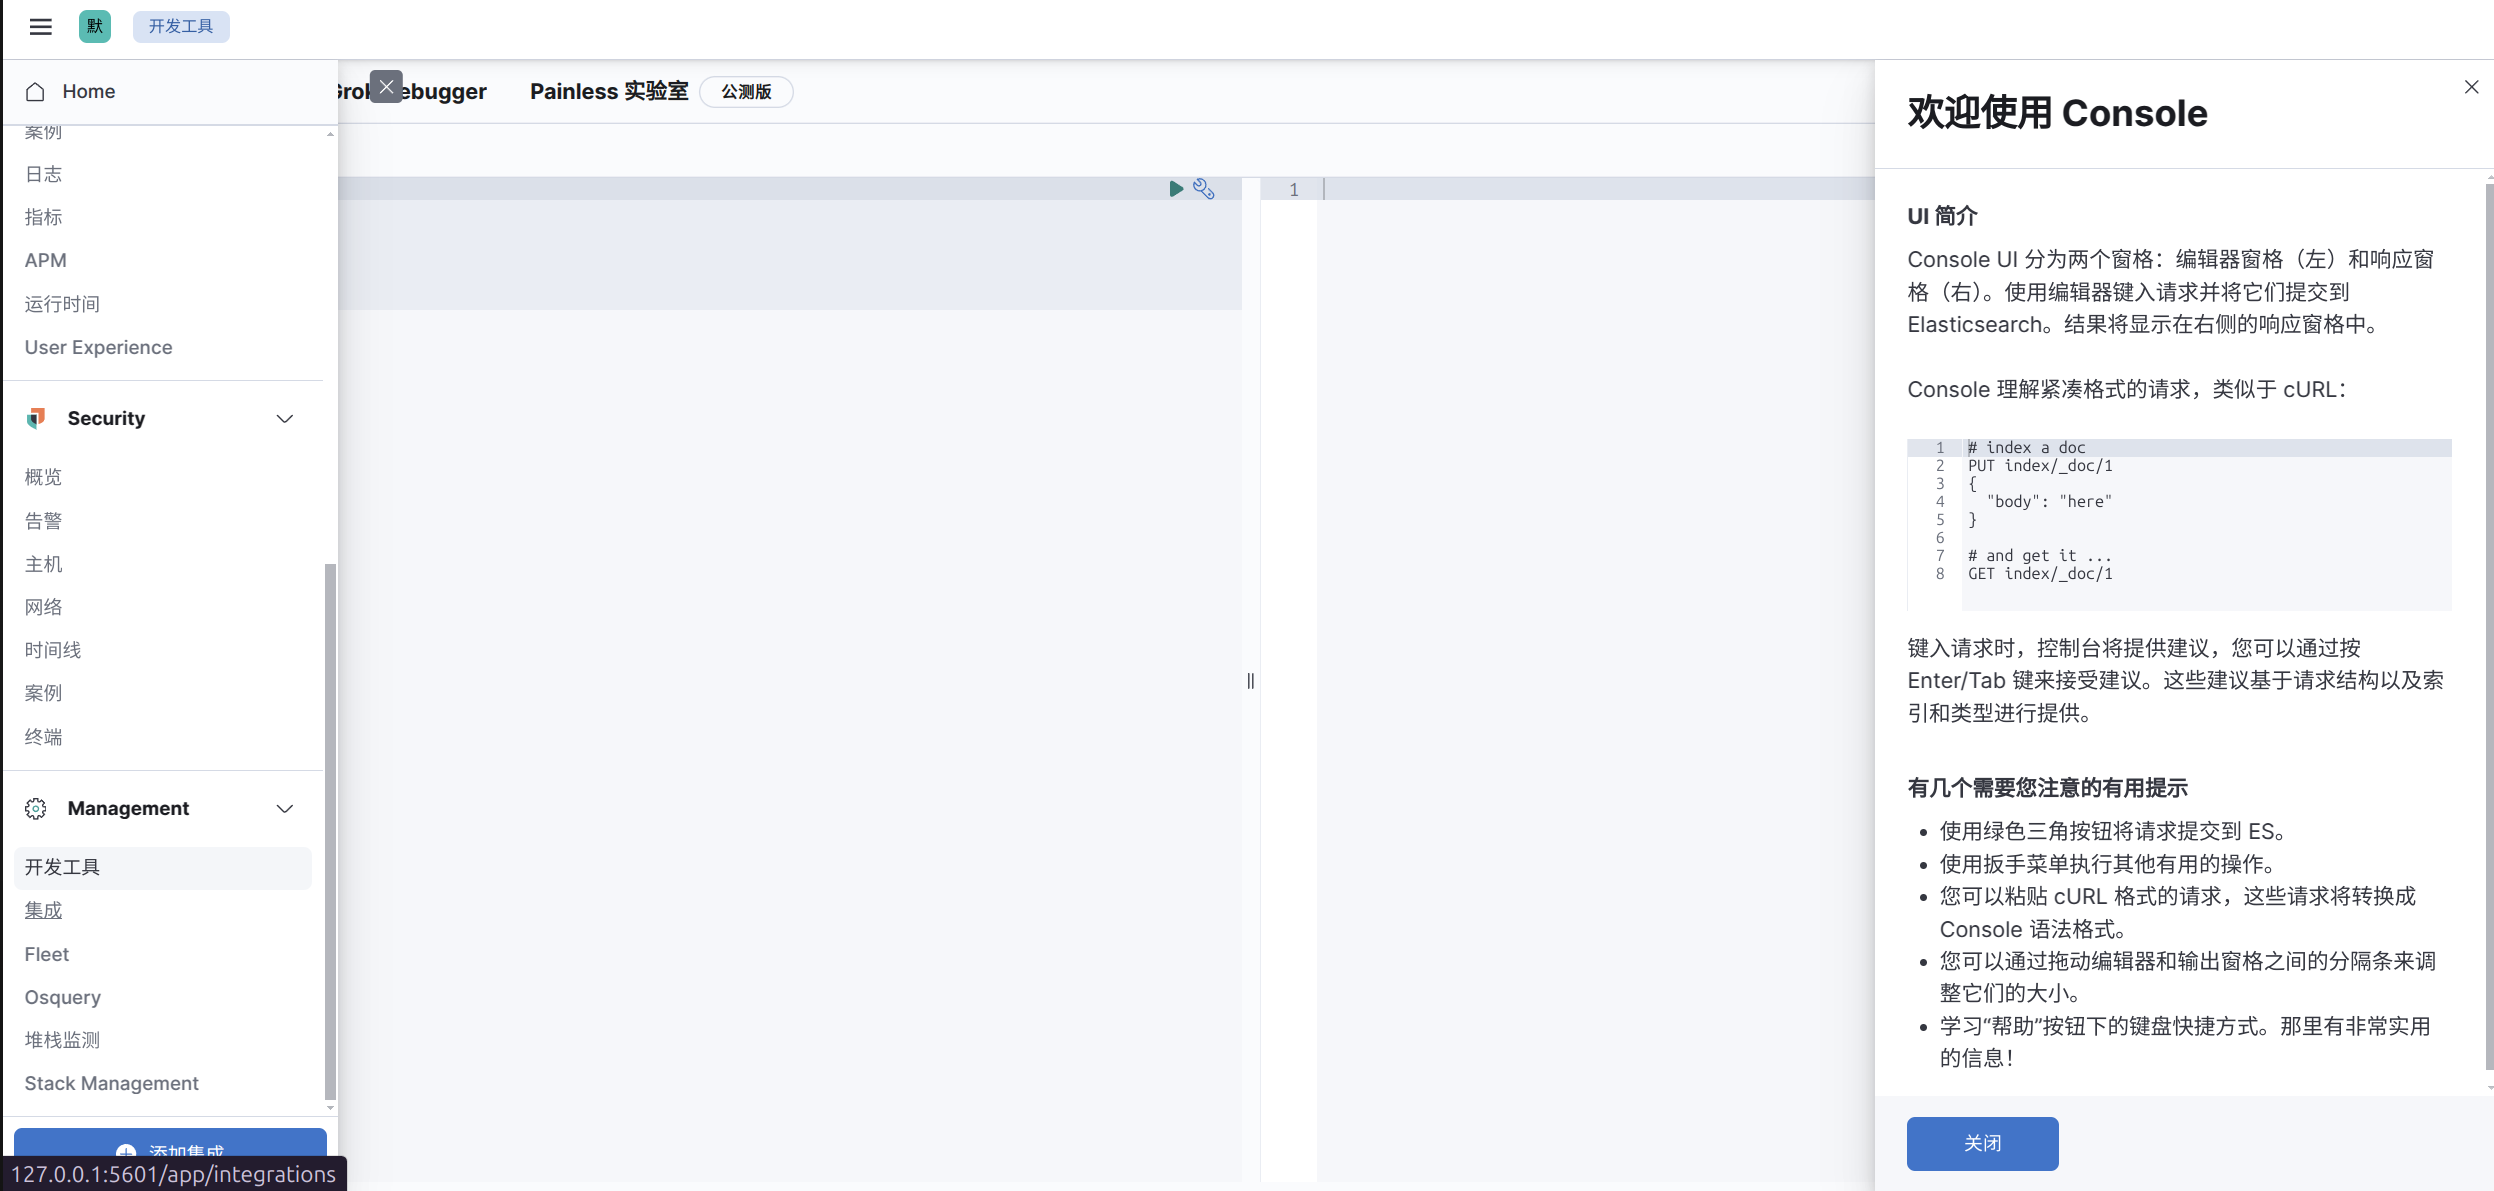2494x1191 pixels.
Task: Click the UI 简介 heading
Action: [x=1942, y=216]
